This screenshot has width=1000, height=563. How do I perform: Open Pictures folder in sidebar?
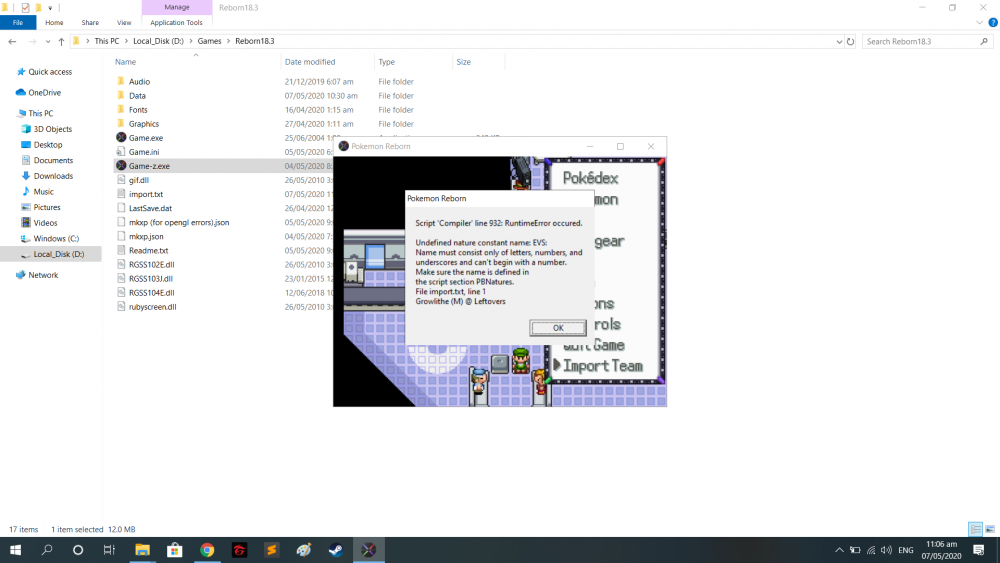(47, 207)
